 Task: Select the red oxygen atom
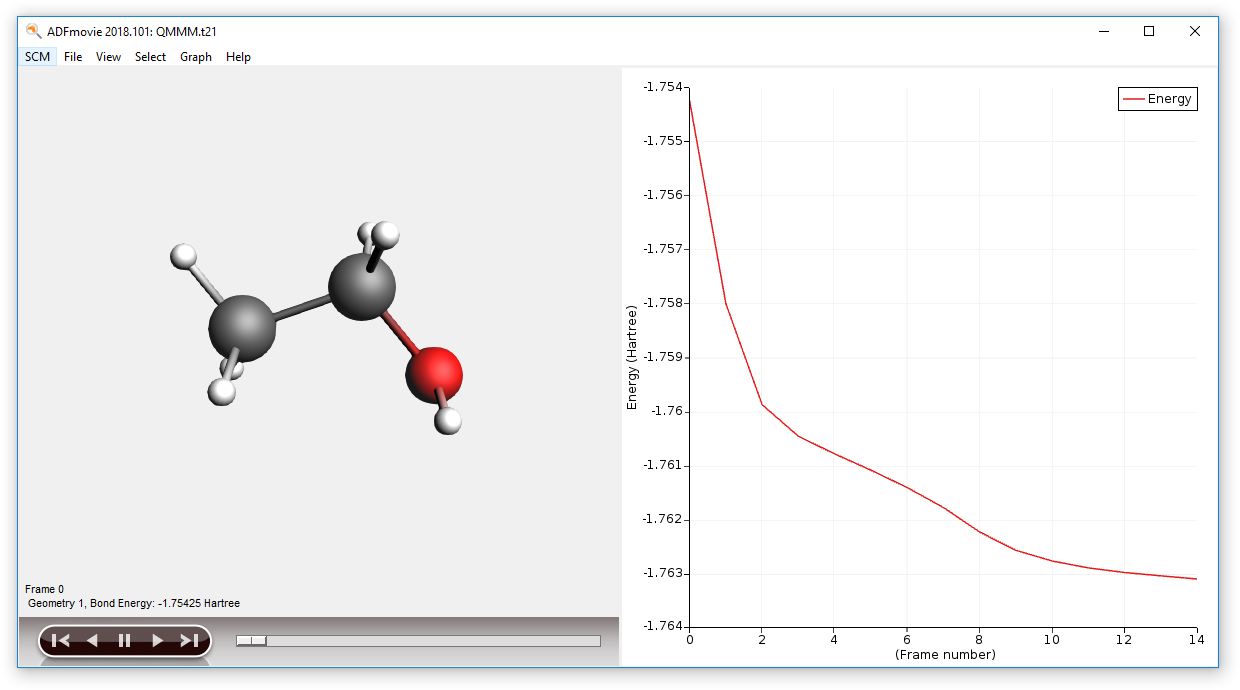click(x=434, y=375)
